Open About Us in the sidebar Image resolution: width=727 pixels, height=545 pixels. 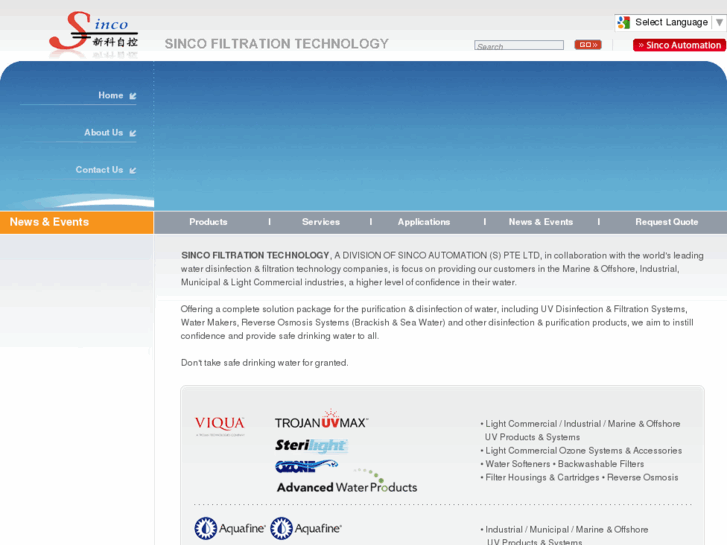click(x=103, y=132)
